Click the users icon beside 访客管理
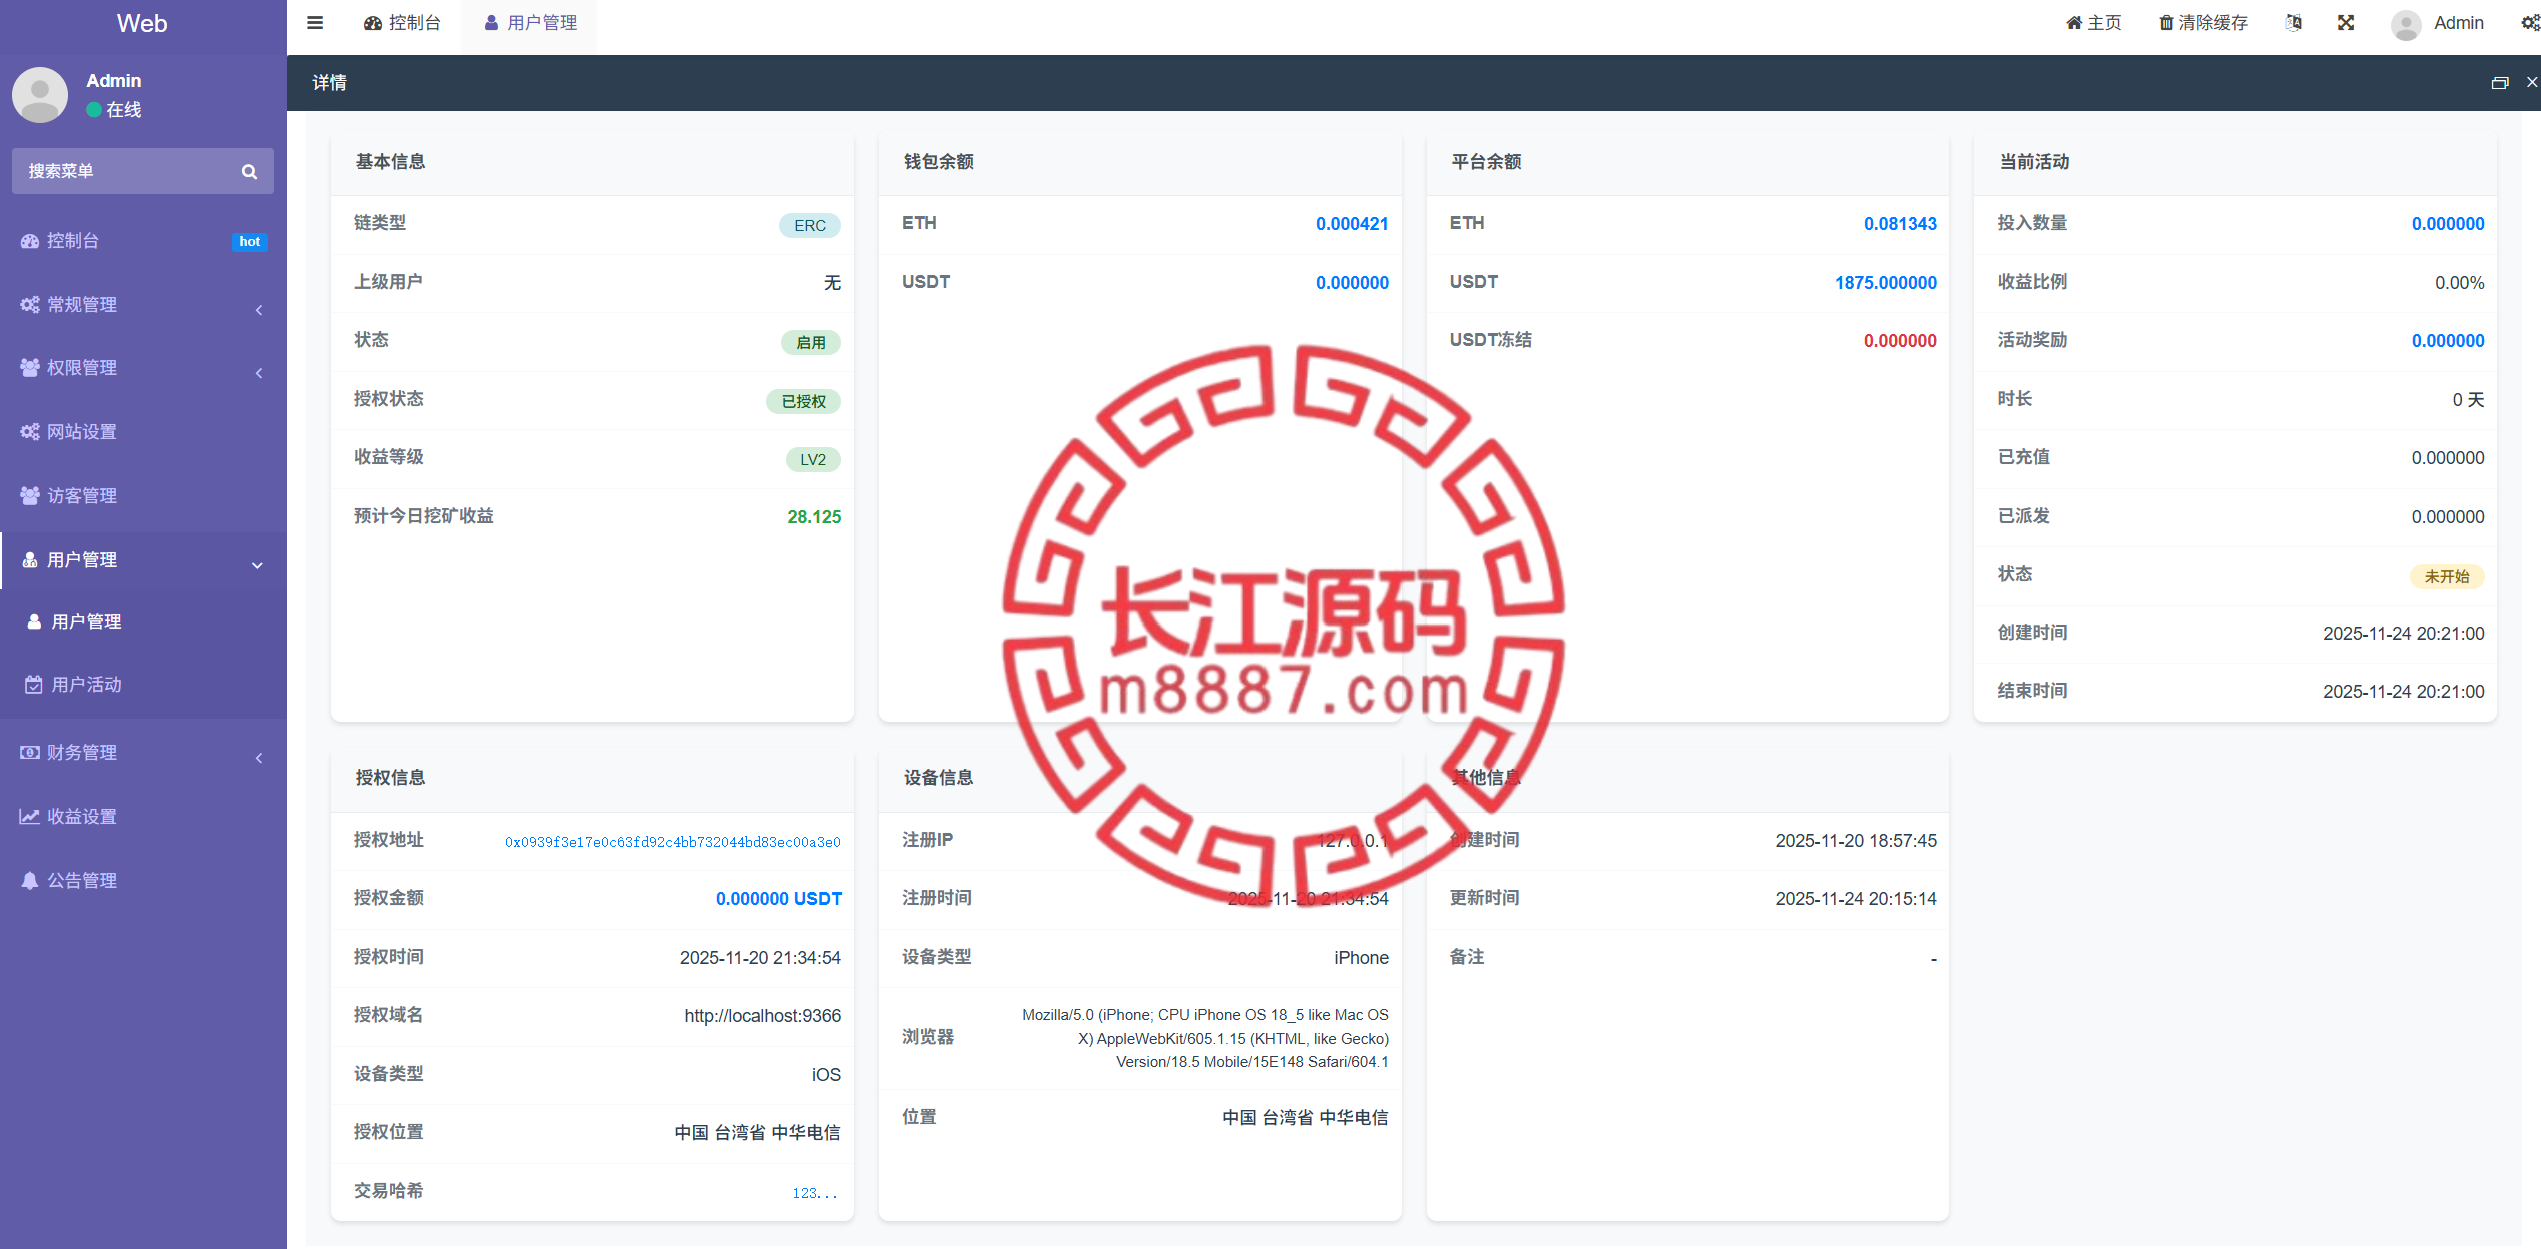 tap(30, 496)
